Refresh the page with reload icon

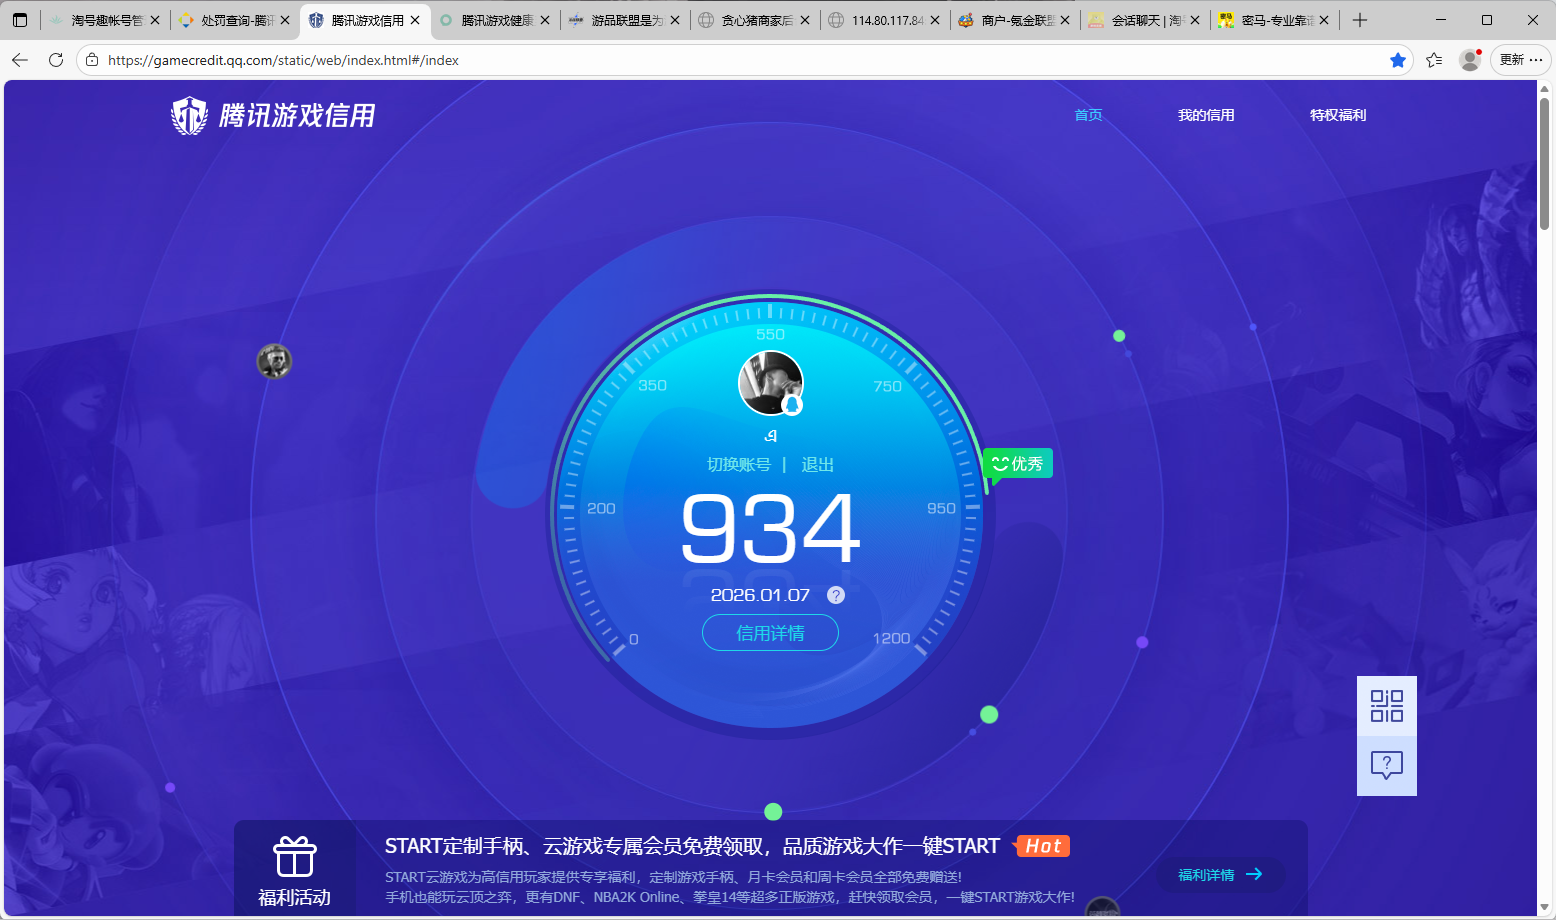[56, 60]
